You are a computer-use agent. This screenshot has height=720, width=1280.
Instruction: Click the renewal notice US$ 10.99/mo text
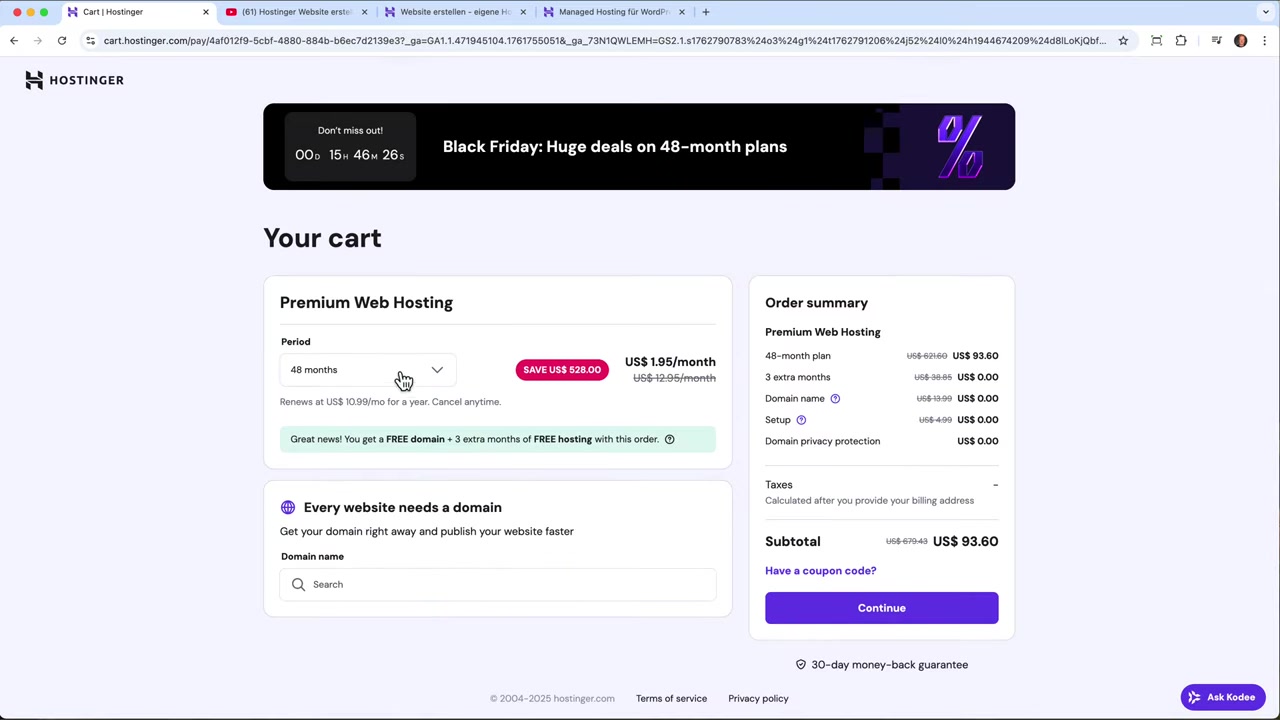tap(390, 402)
